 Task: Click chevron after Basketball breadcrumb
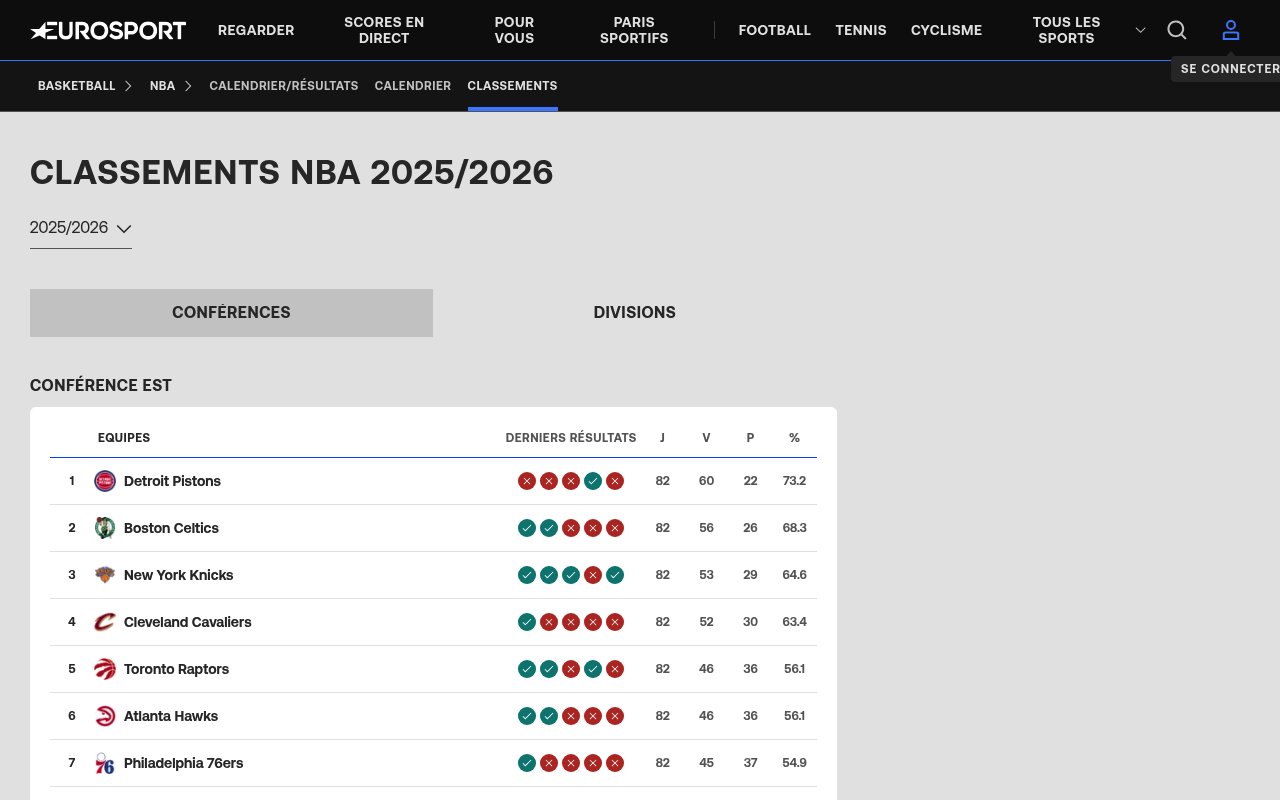[128, 86]
